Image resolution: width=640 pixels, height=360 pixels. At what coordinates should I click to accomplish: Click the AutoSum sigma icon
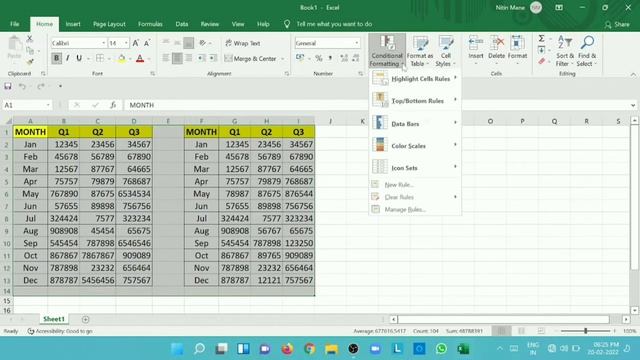(541, 38)
